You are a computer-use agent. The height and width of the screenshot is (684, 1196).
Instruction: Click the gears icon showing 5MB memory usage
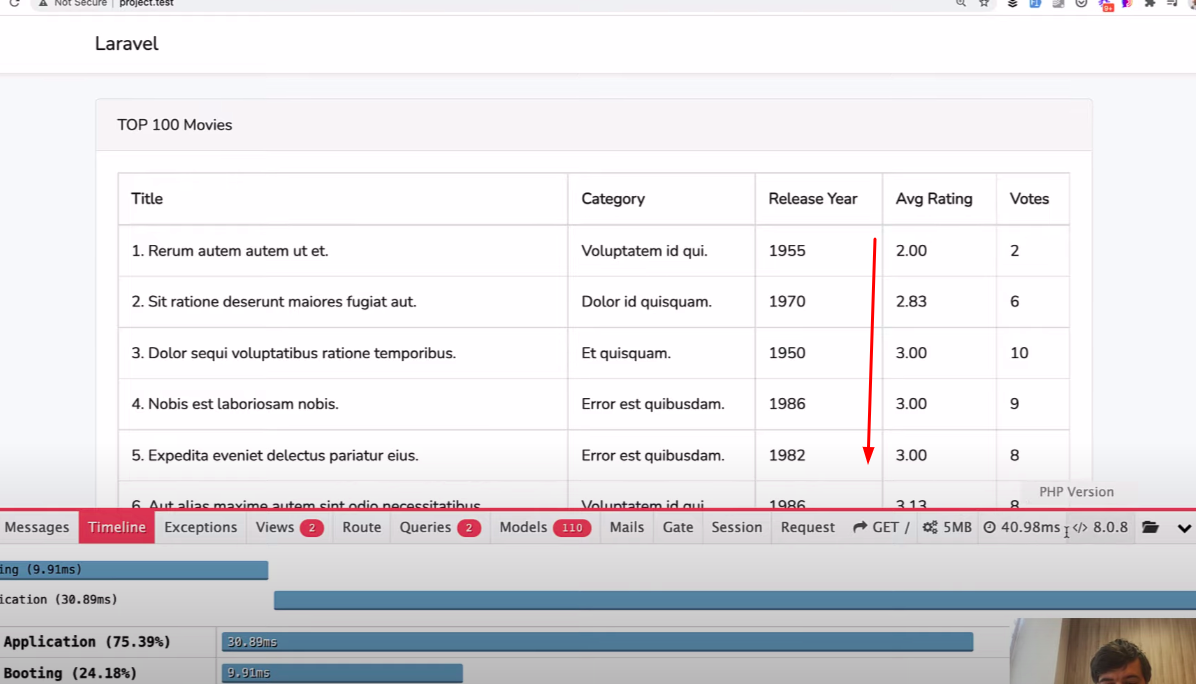point(946,527)
